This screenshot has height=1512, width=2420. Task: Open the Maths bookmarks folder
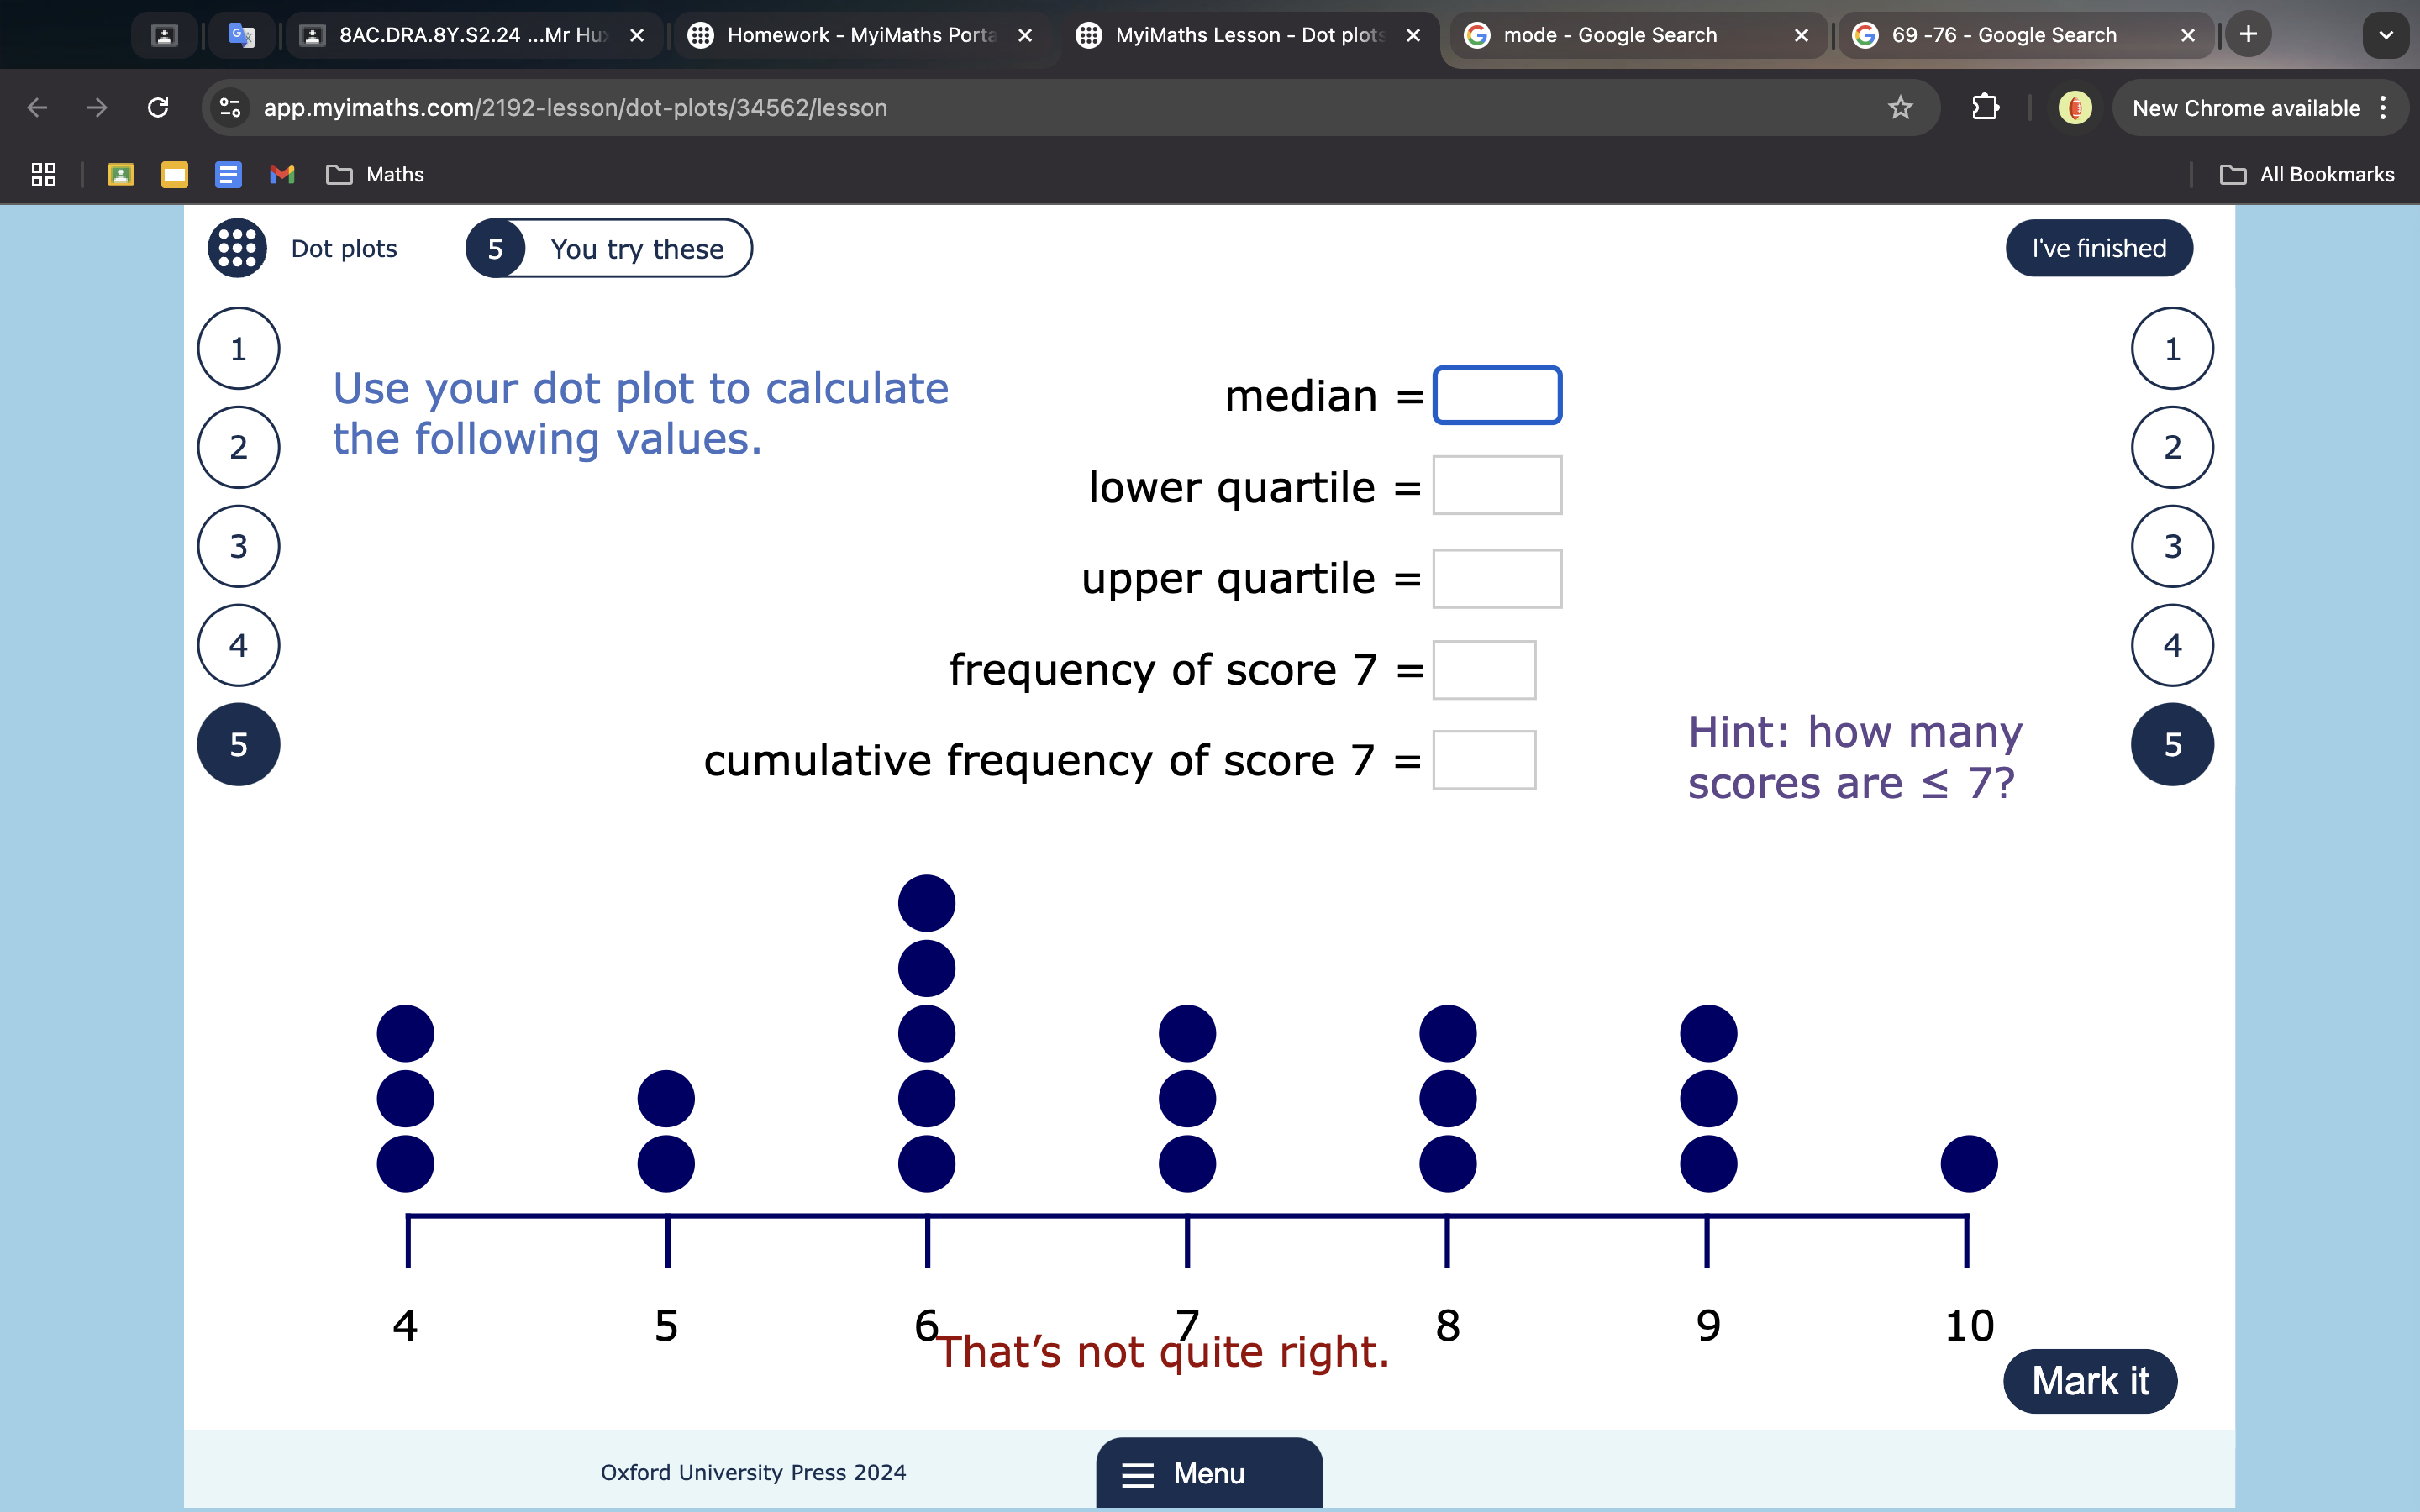coord(375,175)
